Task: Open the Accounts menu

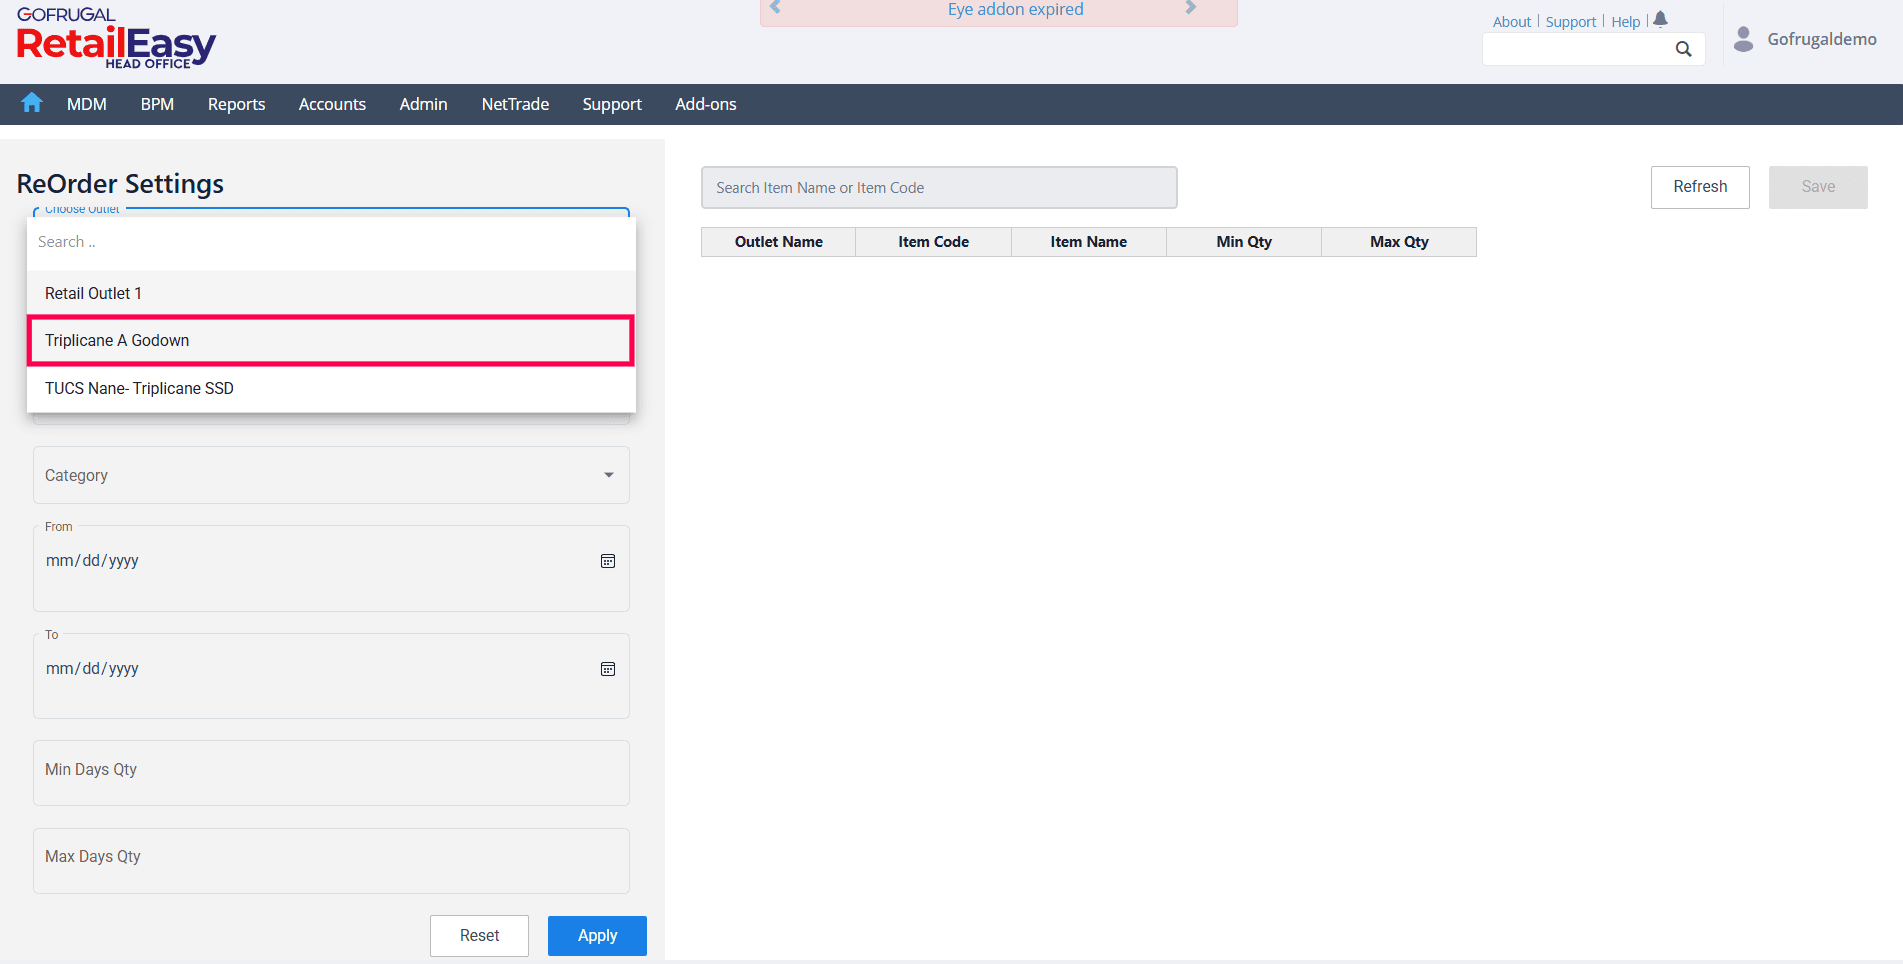Action: click(332, 104)
